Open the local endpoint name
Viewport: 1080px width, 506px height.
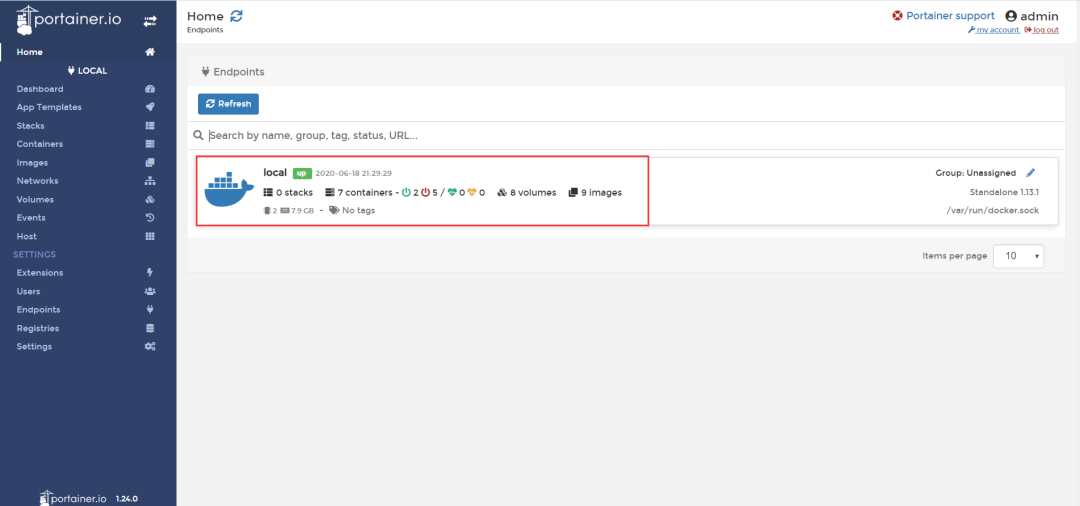click(275, 172)
